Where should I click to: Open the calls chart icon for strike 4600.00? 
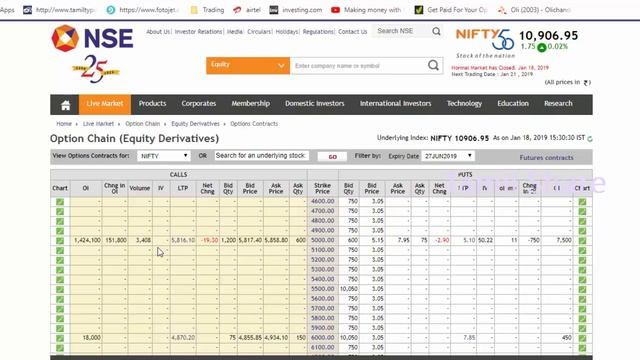click(x=60, y=202)
